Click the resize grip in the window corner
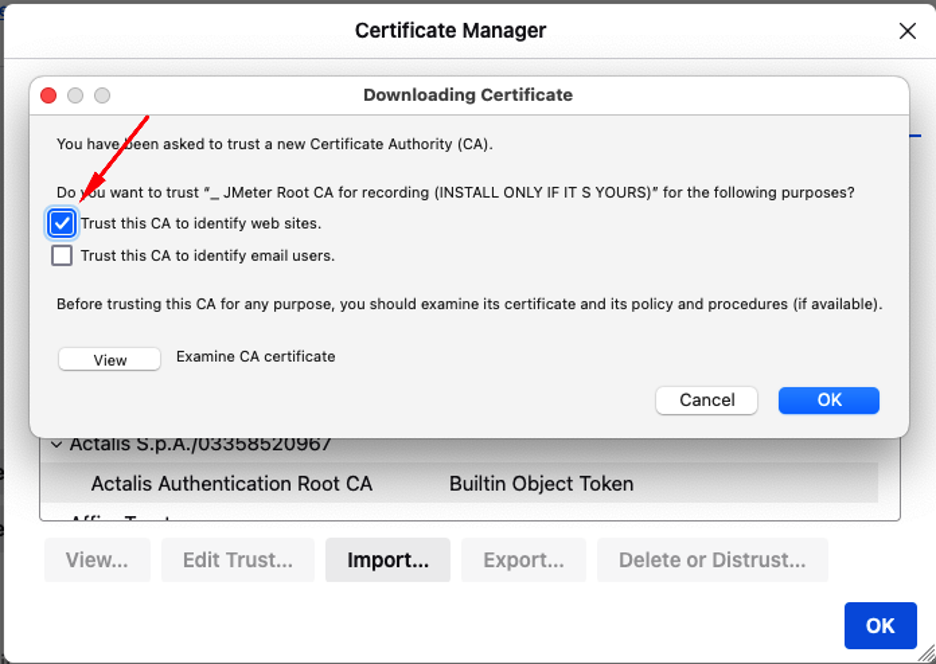The width and height of the screenshot is (936, 664). point(927,654)
